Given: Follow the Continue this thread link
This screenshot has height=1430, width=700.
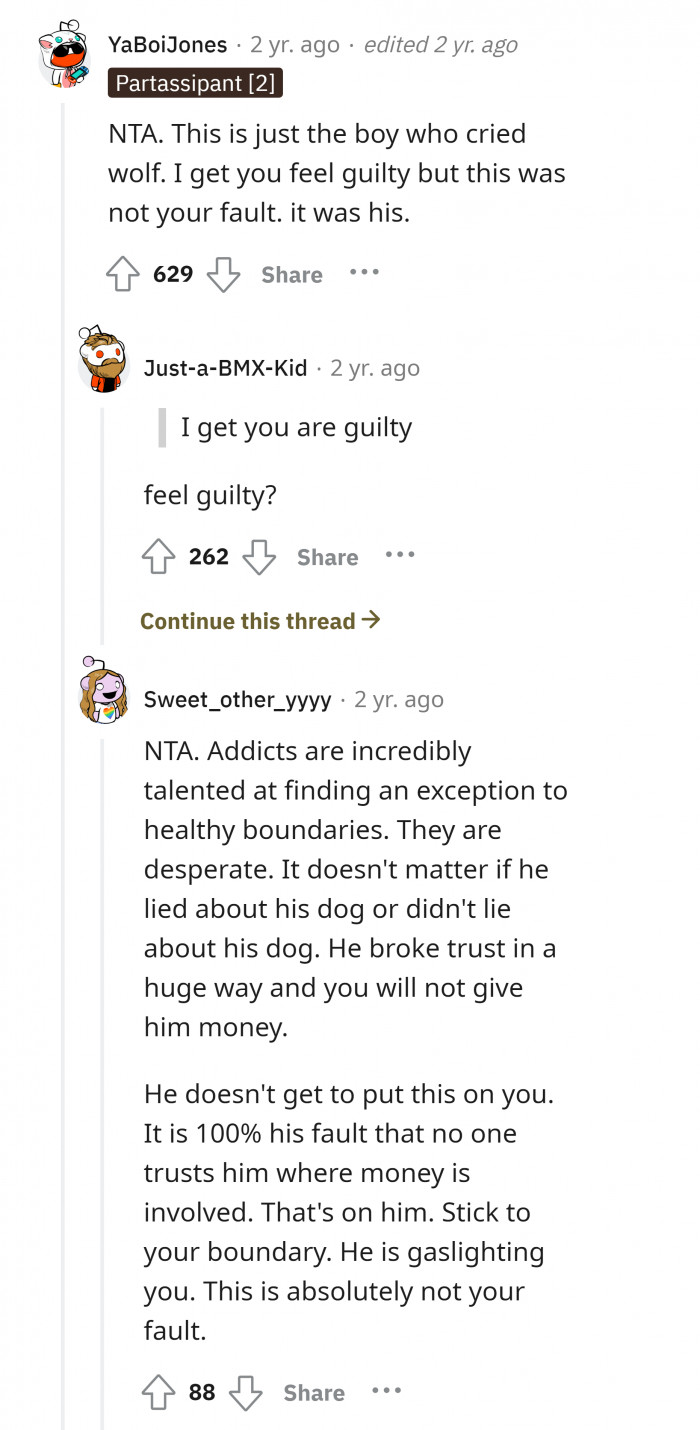Looking at the screenshot, I should click(258, 620).
